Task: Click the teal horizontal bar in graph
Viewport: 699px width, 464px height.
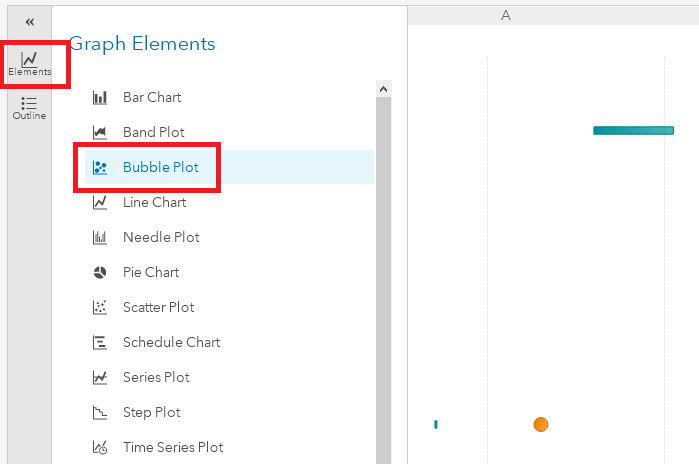Action: coord(633,130)
